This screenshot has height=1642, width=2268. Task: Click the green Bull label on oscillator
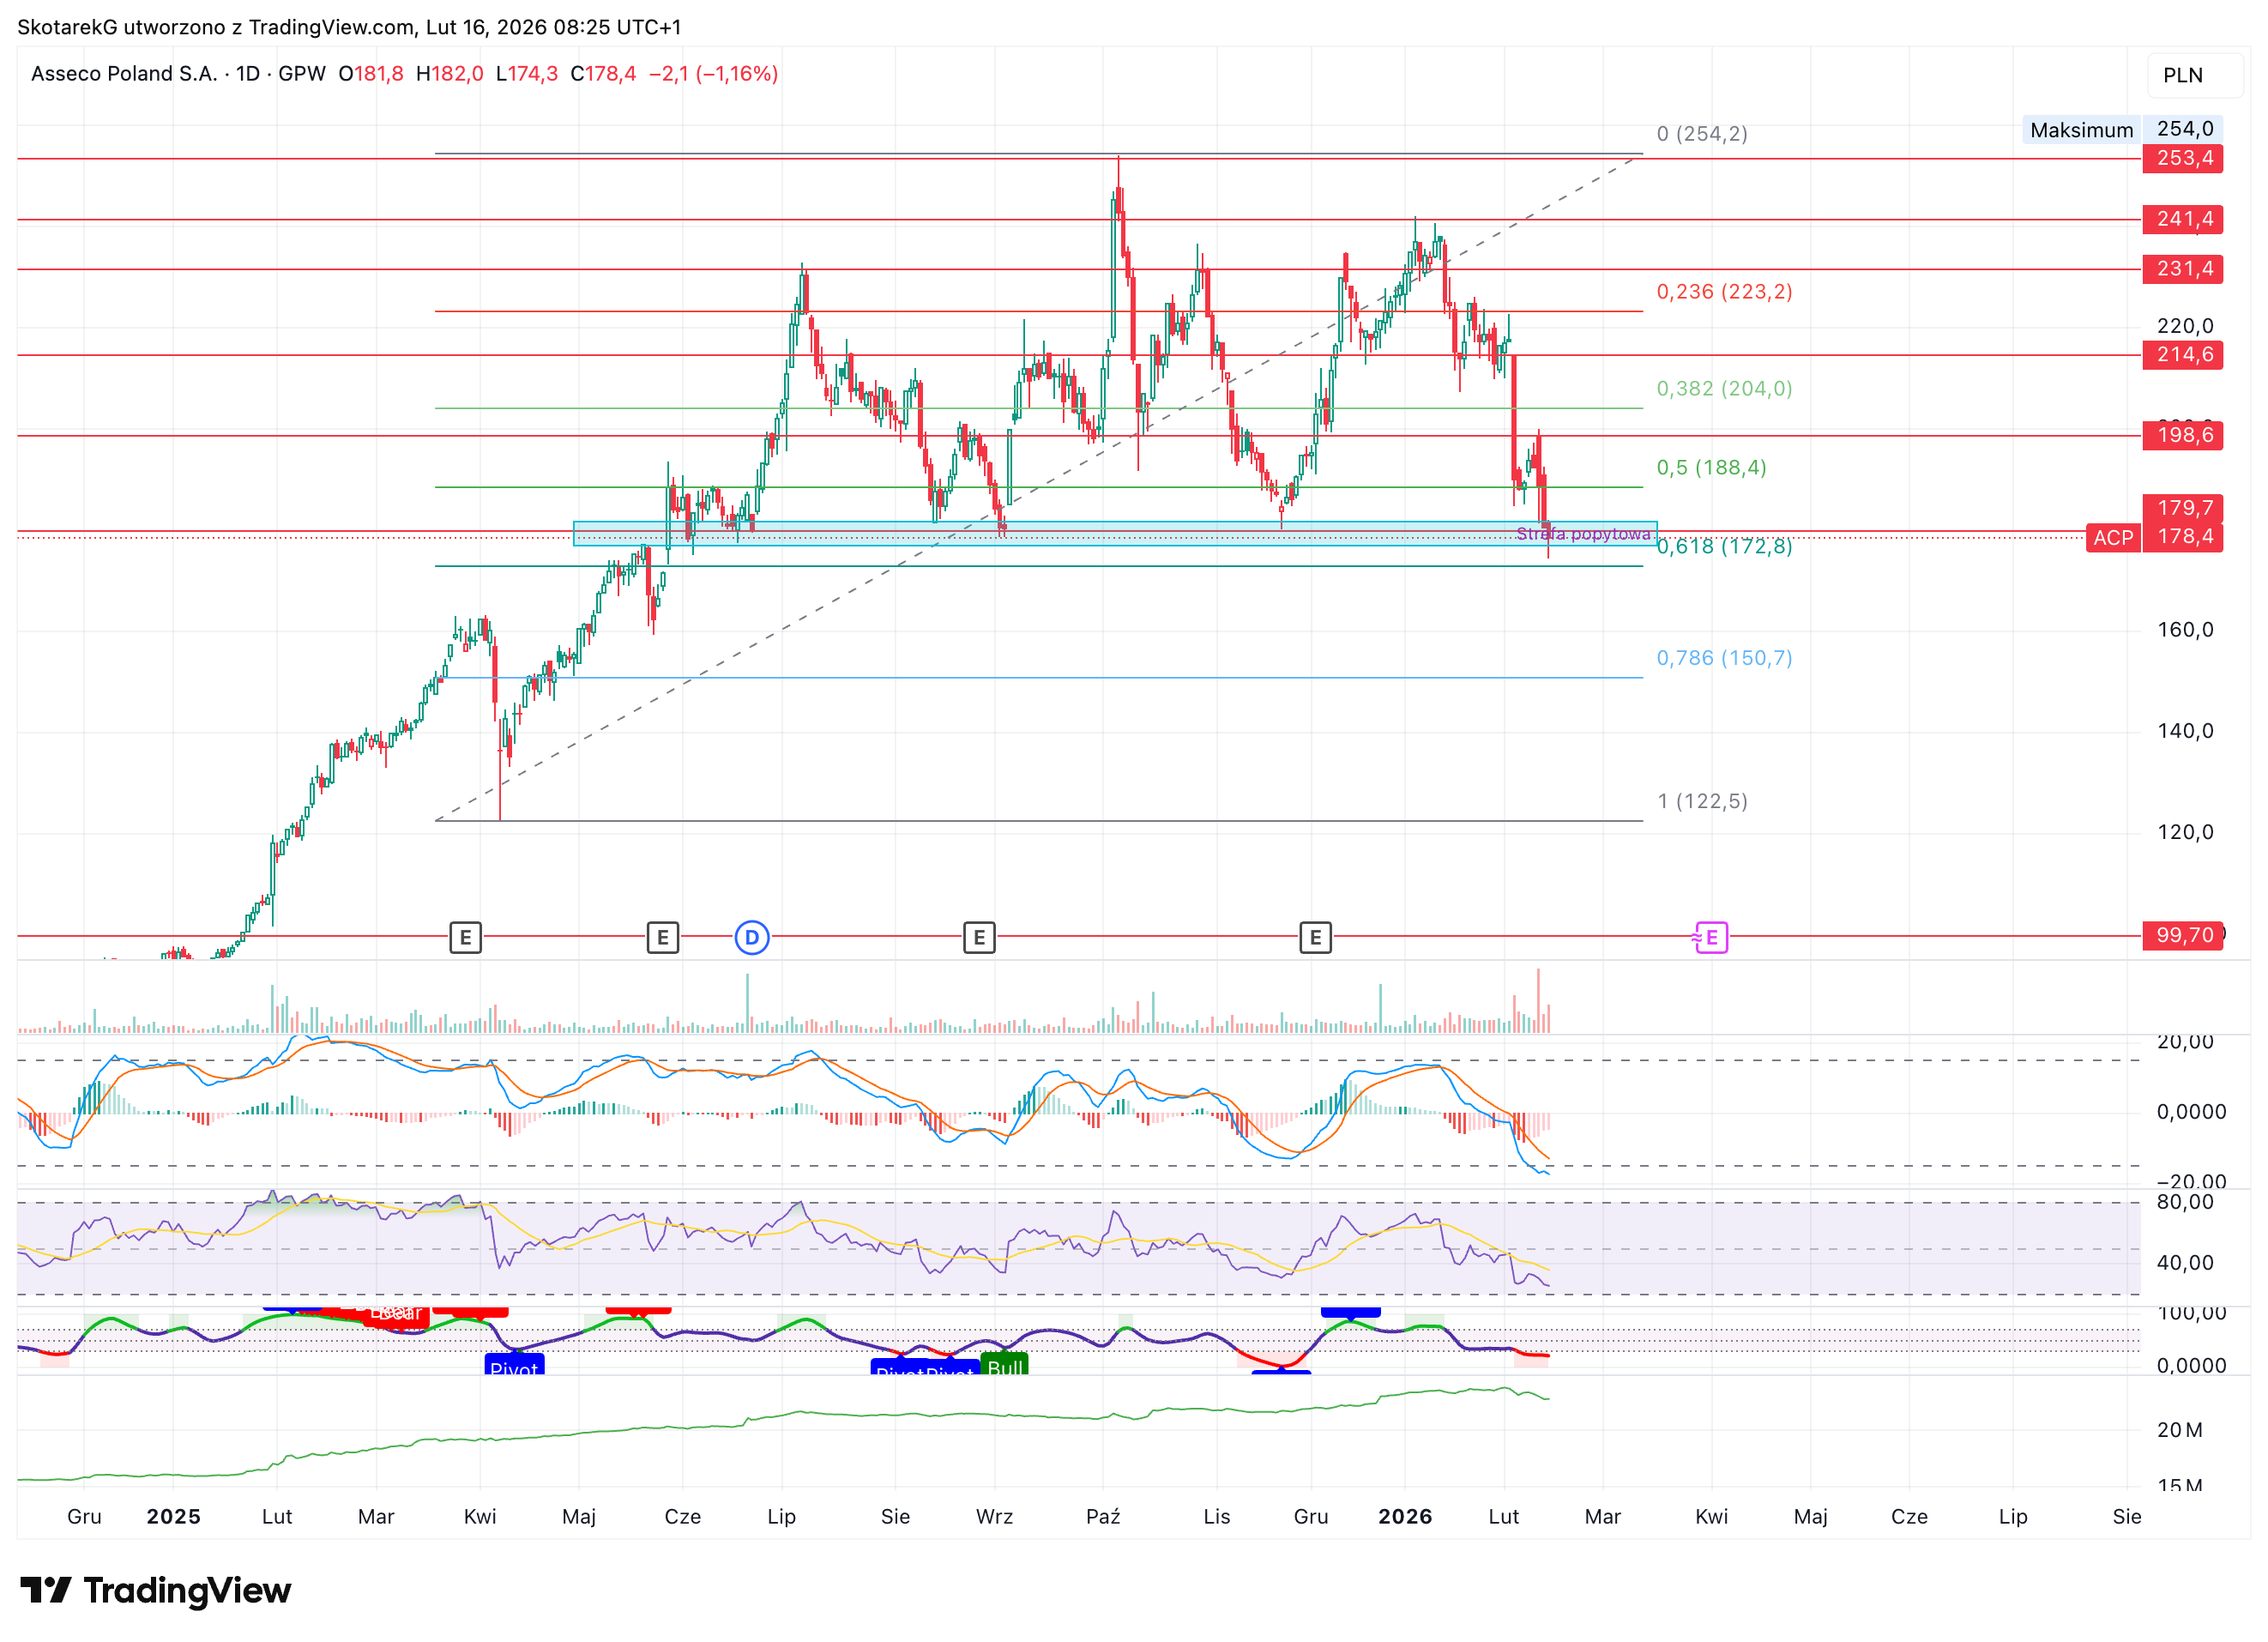pyautogui.click(x=1005, y=1365)
